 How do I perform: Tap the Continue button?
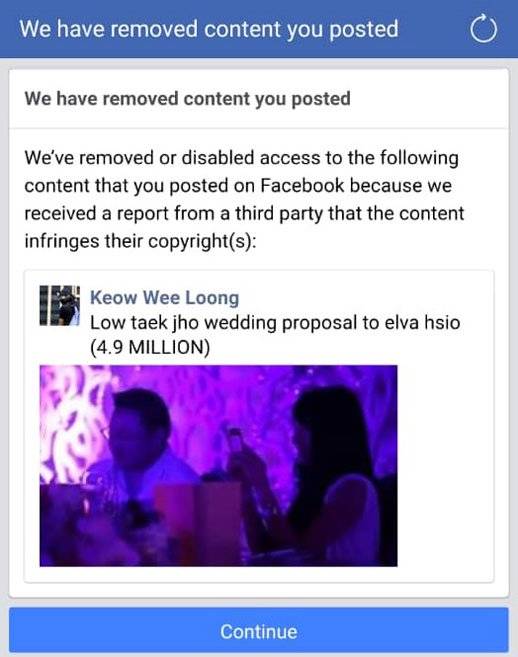point(259,631)
